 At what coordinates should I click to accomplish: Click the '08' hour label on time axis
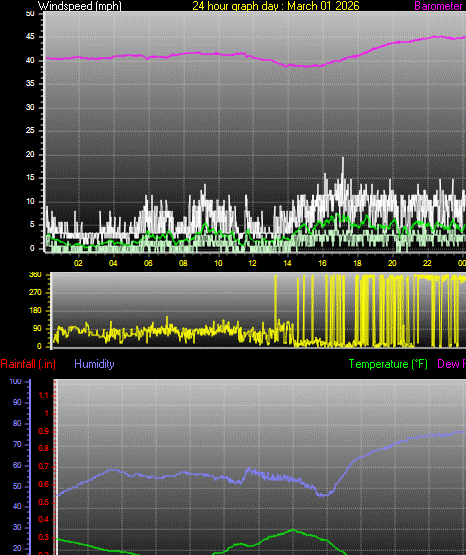[183, 263]
